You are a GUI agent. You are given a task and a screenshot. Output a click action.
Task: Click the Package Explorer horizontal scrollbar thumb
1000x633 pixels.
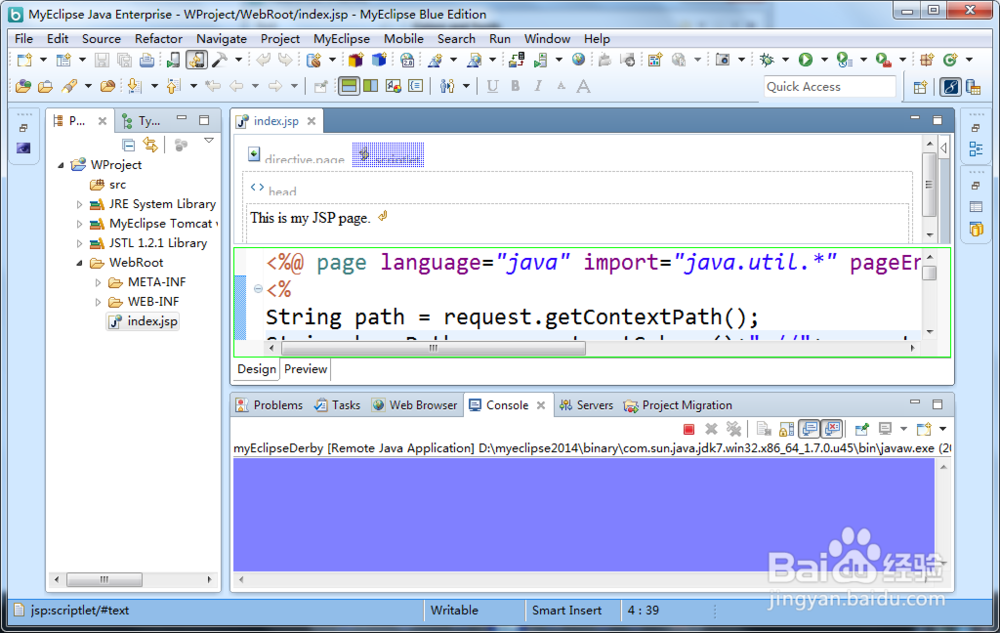(x=105, y=579)
